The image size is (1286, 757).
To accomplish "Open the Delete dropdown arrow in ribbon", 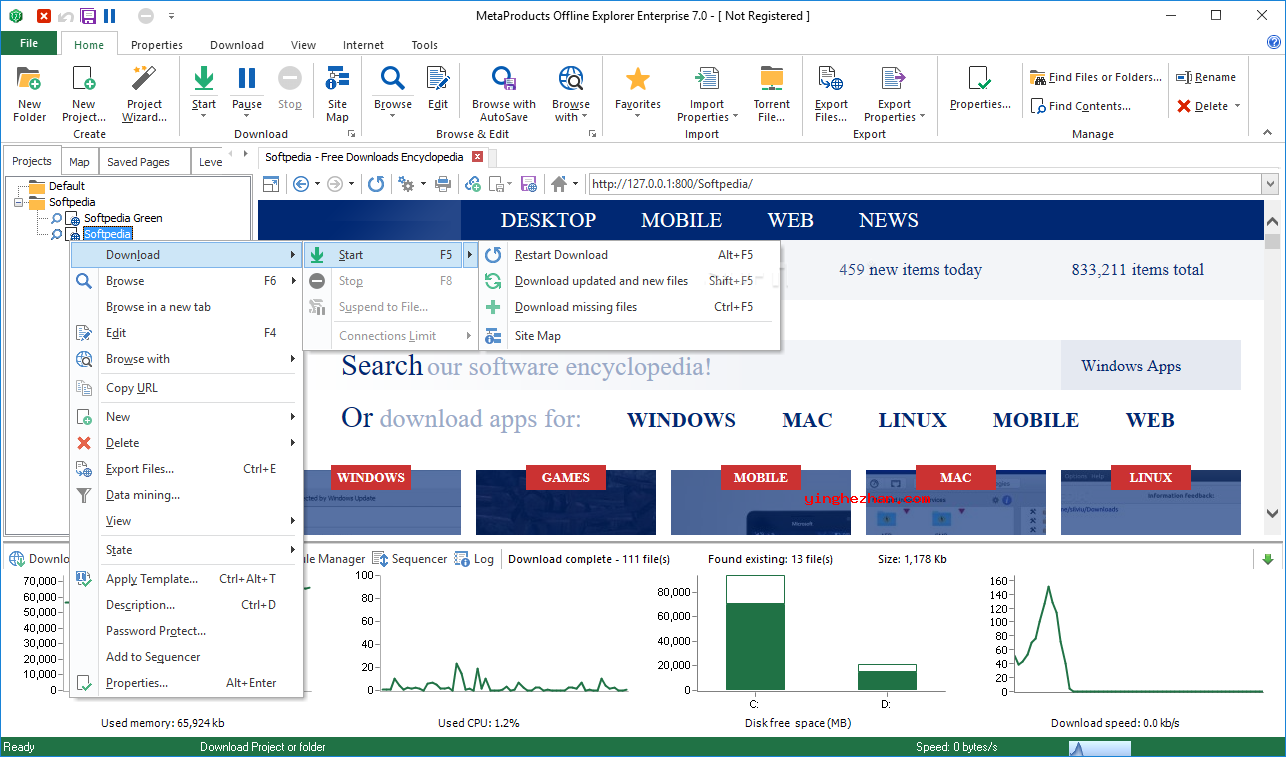I will tap(1237, 106).
